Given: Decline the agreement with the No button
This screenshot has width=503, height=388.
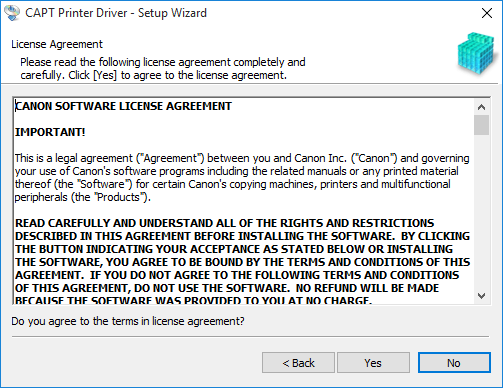Looking at the screenshot, I should point(454,363).
